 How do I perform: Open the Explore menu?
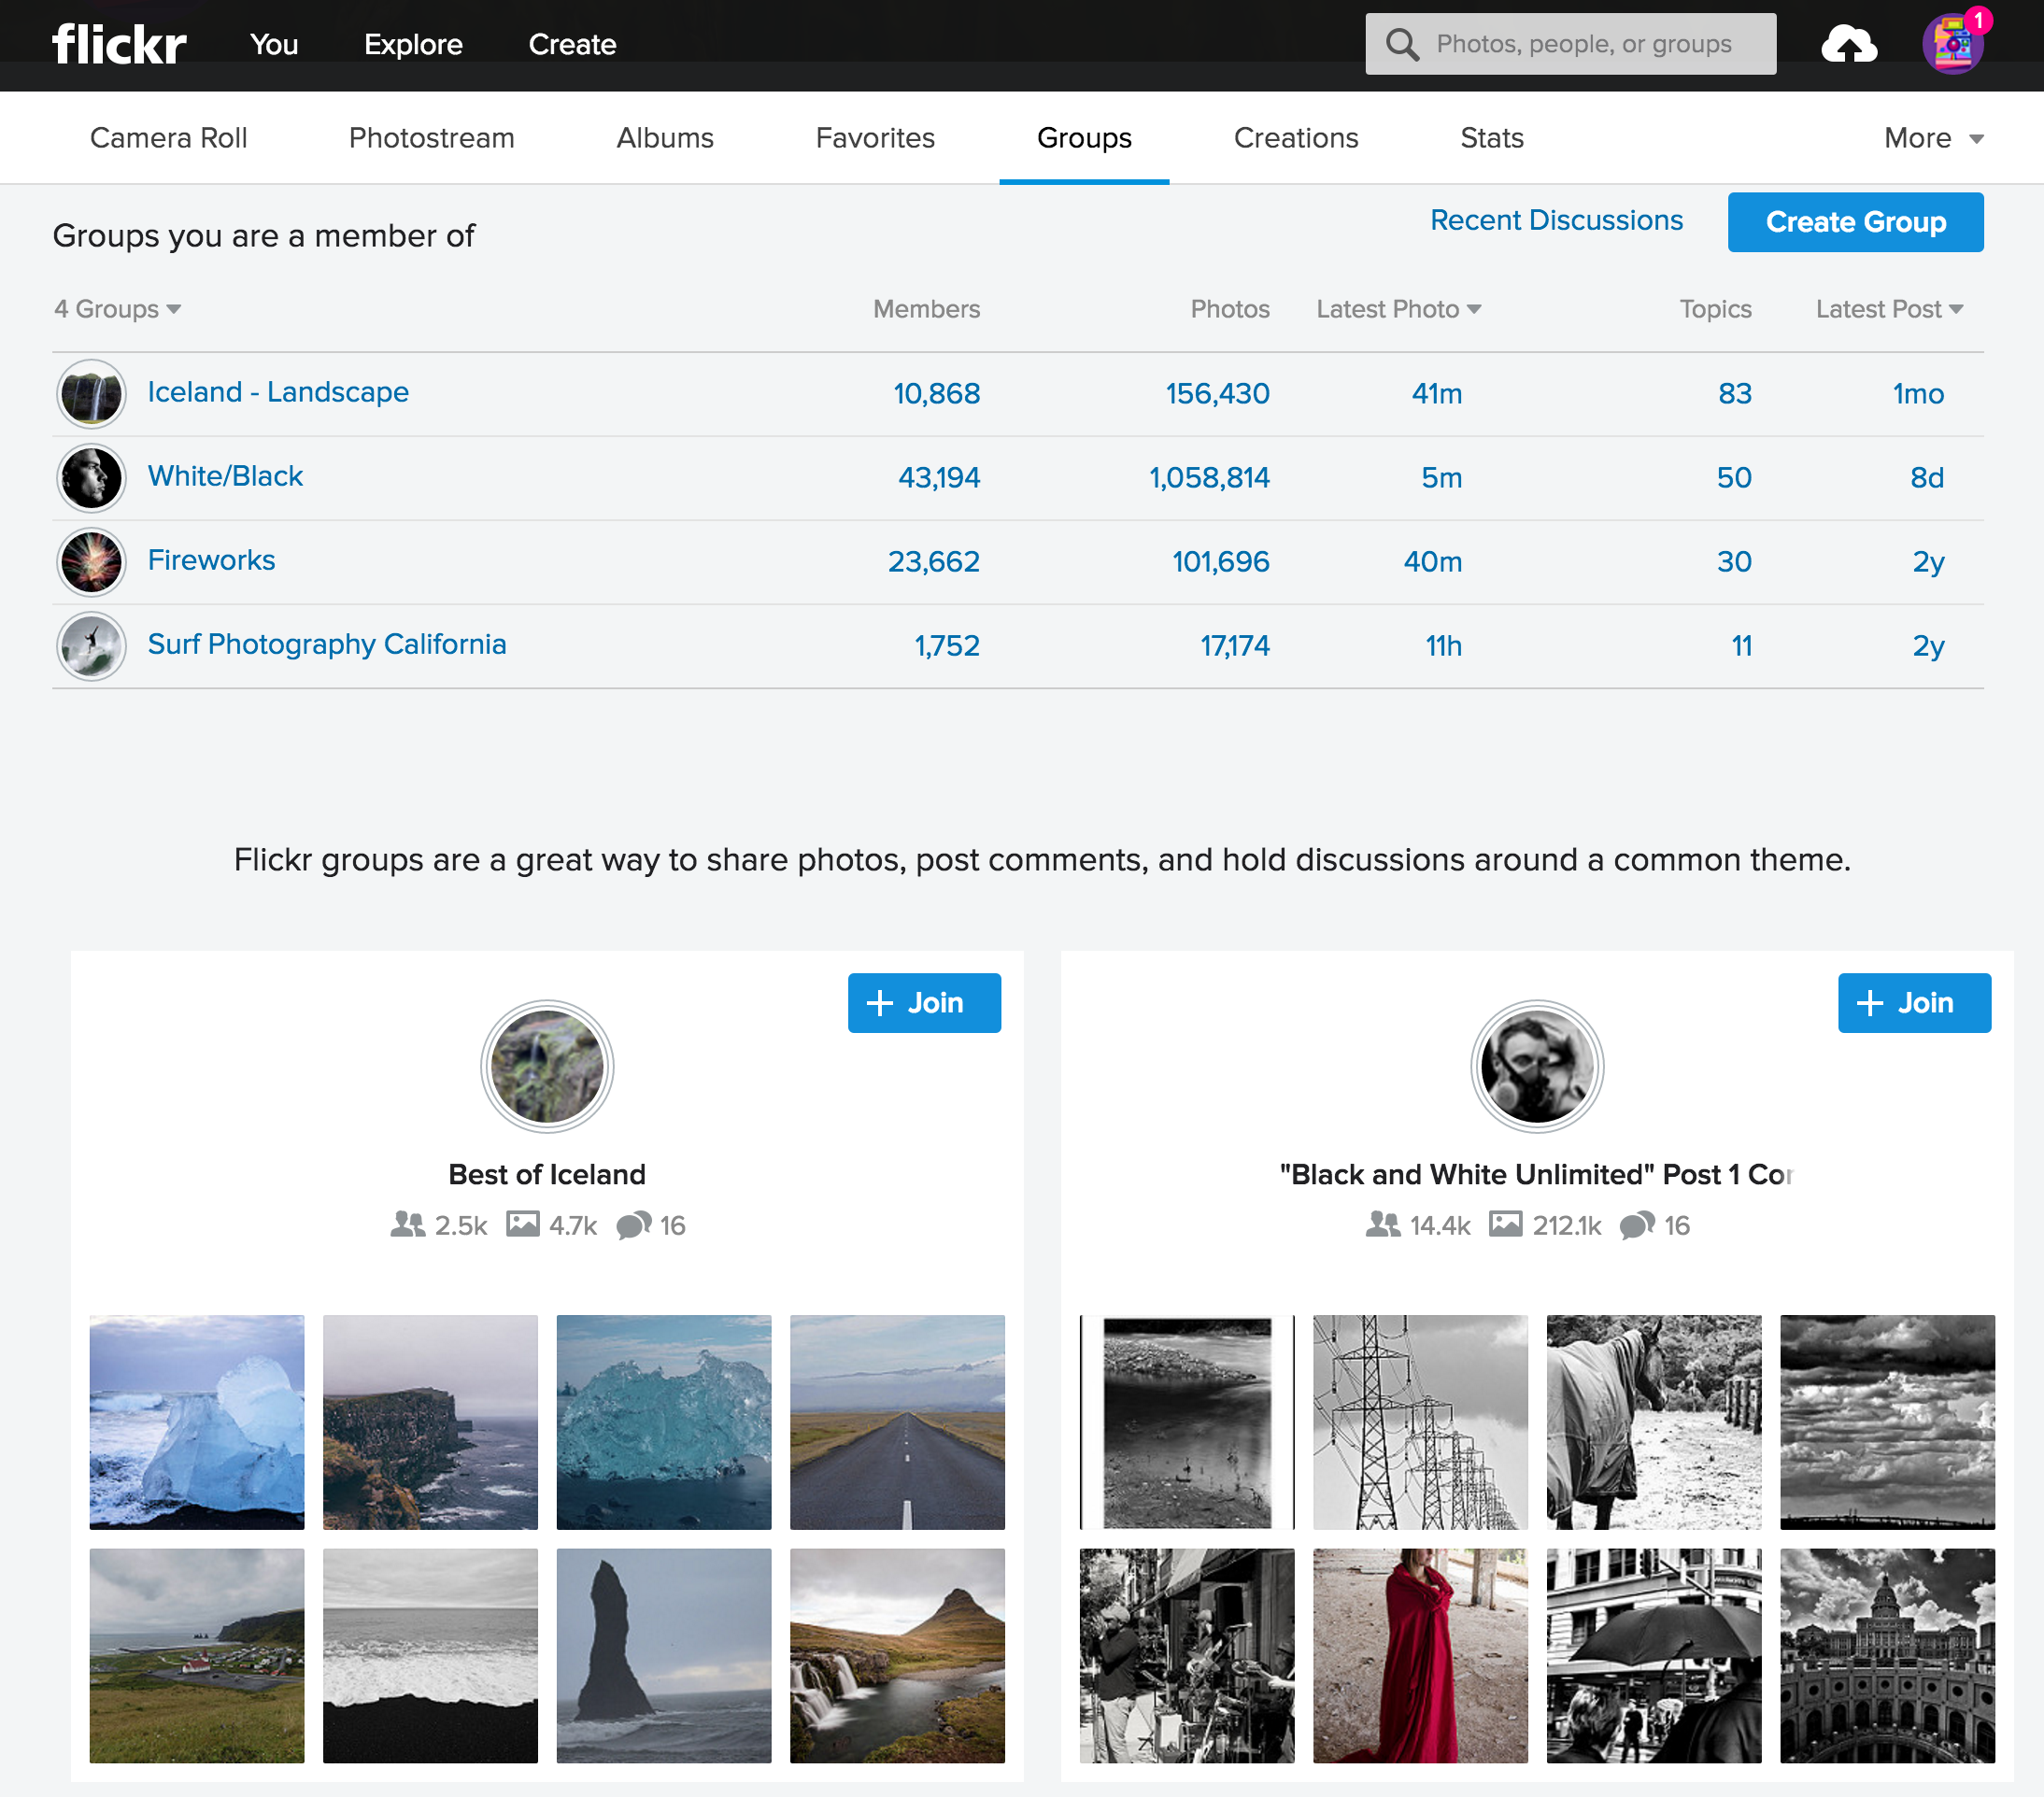[413, 44]
